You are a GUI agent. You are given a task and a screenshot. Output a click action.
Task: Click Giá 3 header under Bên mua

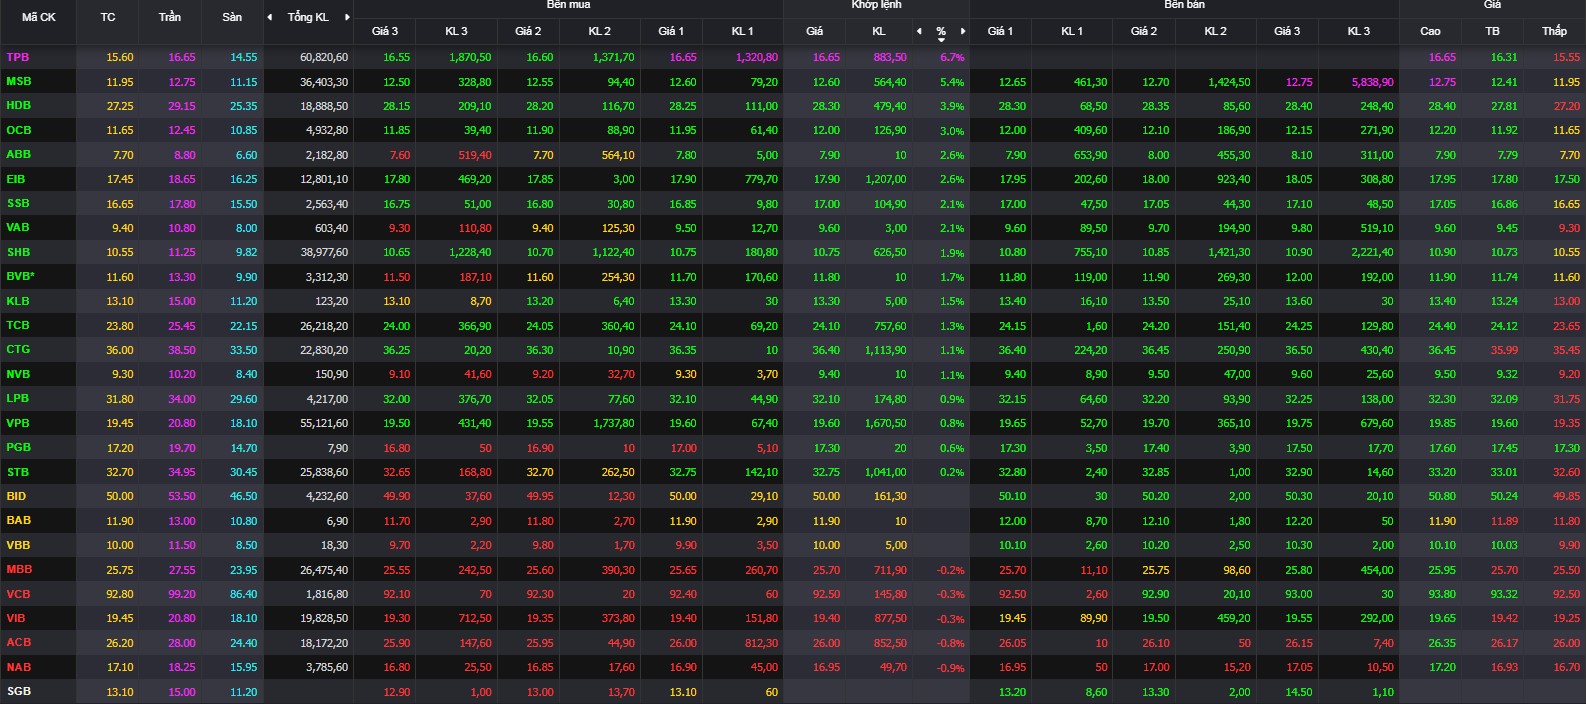[385, 31]
